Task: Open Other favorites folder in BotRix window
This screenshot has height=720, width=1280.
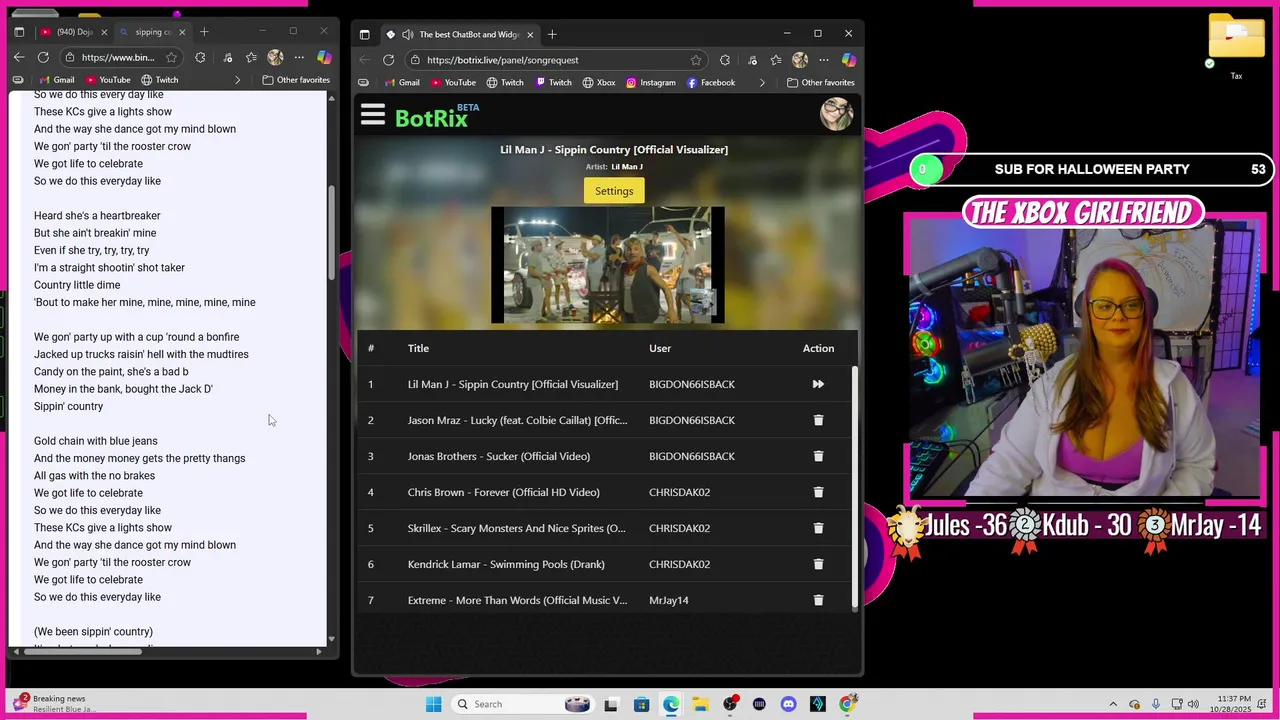Action: pos(820,83)
